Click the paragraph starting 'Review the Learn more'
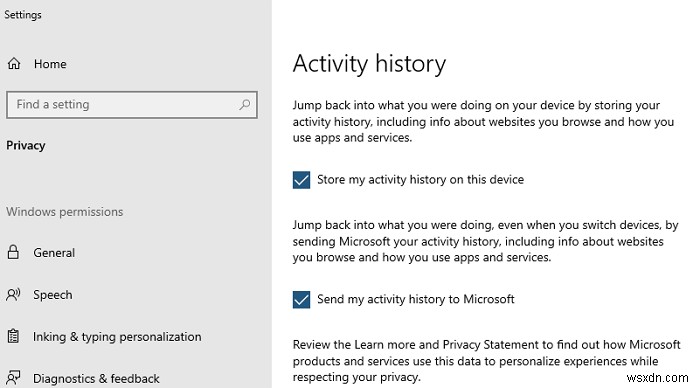This screenshot has height=388, width=700. [487, 361]
